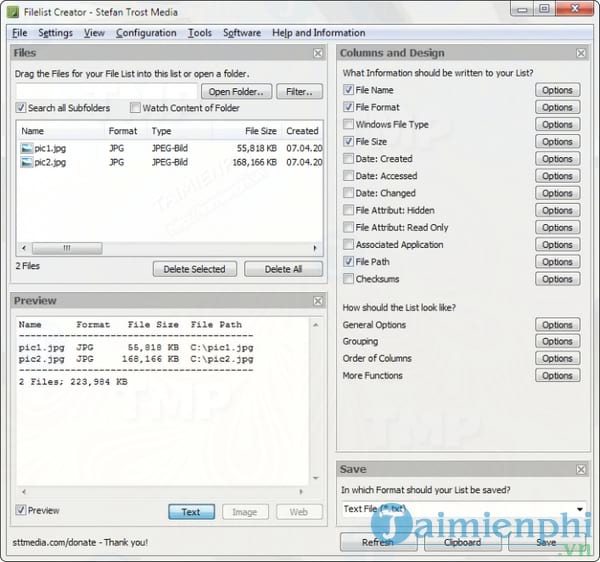Screen dimensions: 600x562
Task: Enable the Checksums column
Action: click(348, 279)
